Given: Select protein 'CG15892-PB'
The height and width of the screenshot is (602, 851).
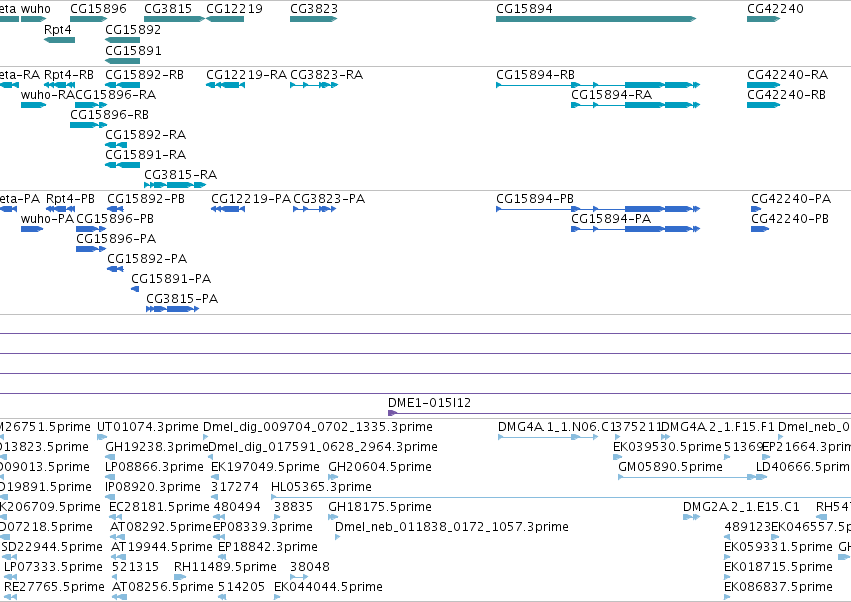Looking at the screenshot, I should [146, 199].
